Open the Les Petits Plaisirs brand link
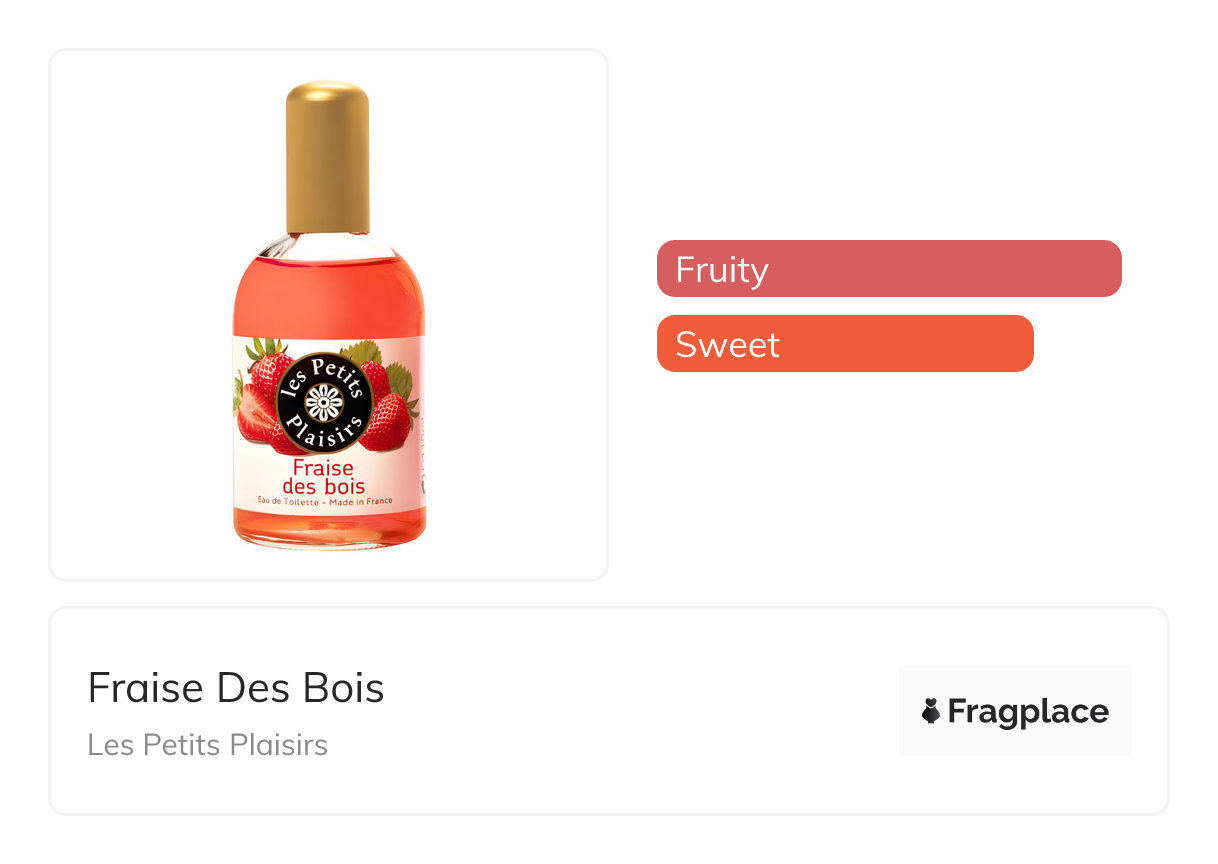The width and height of the screenshot is (1218, 864). [x=208, y=745]
